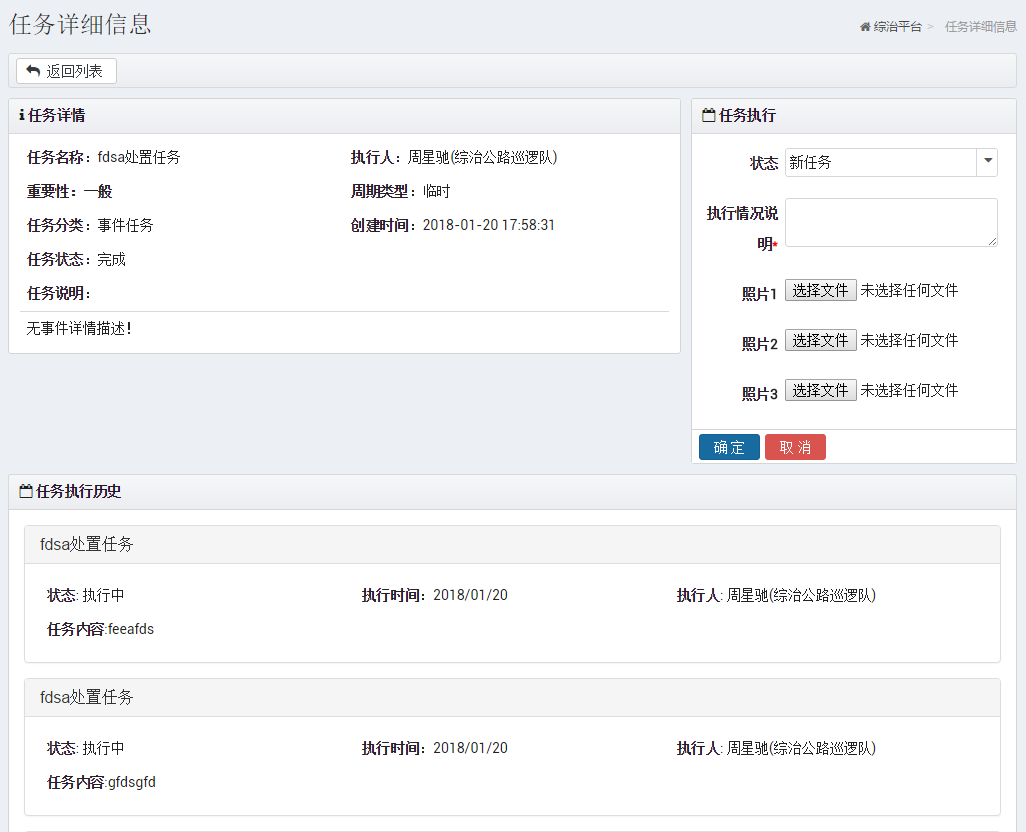The height and width of the screenshot is (832, 1026).
Task: Click the home icon in the breadcrumb
Action: pos(865,27)
